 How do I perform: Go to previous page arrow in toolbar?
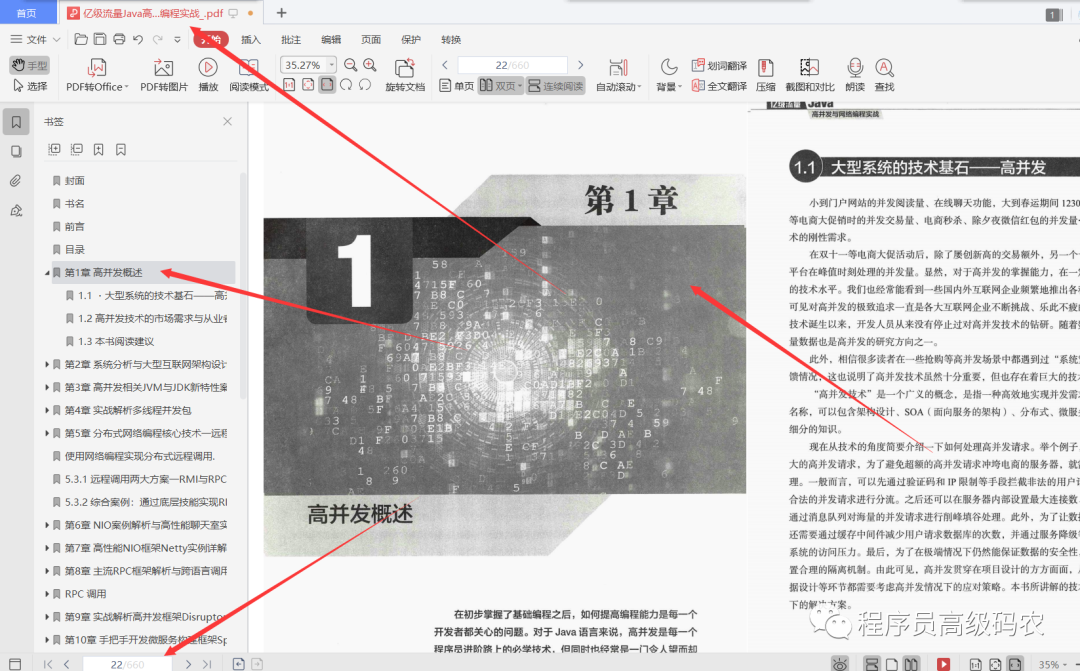click(445, 65)
